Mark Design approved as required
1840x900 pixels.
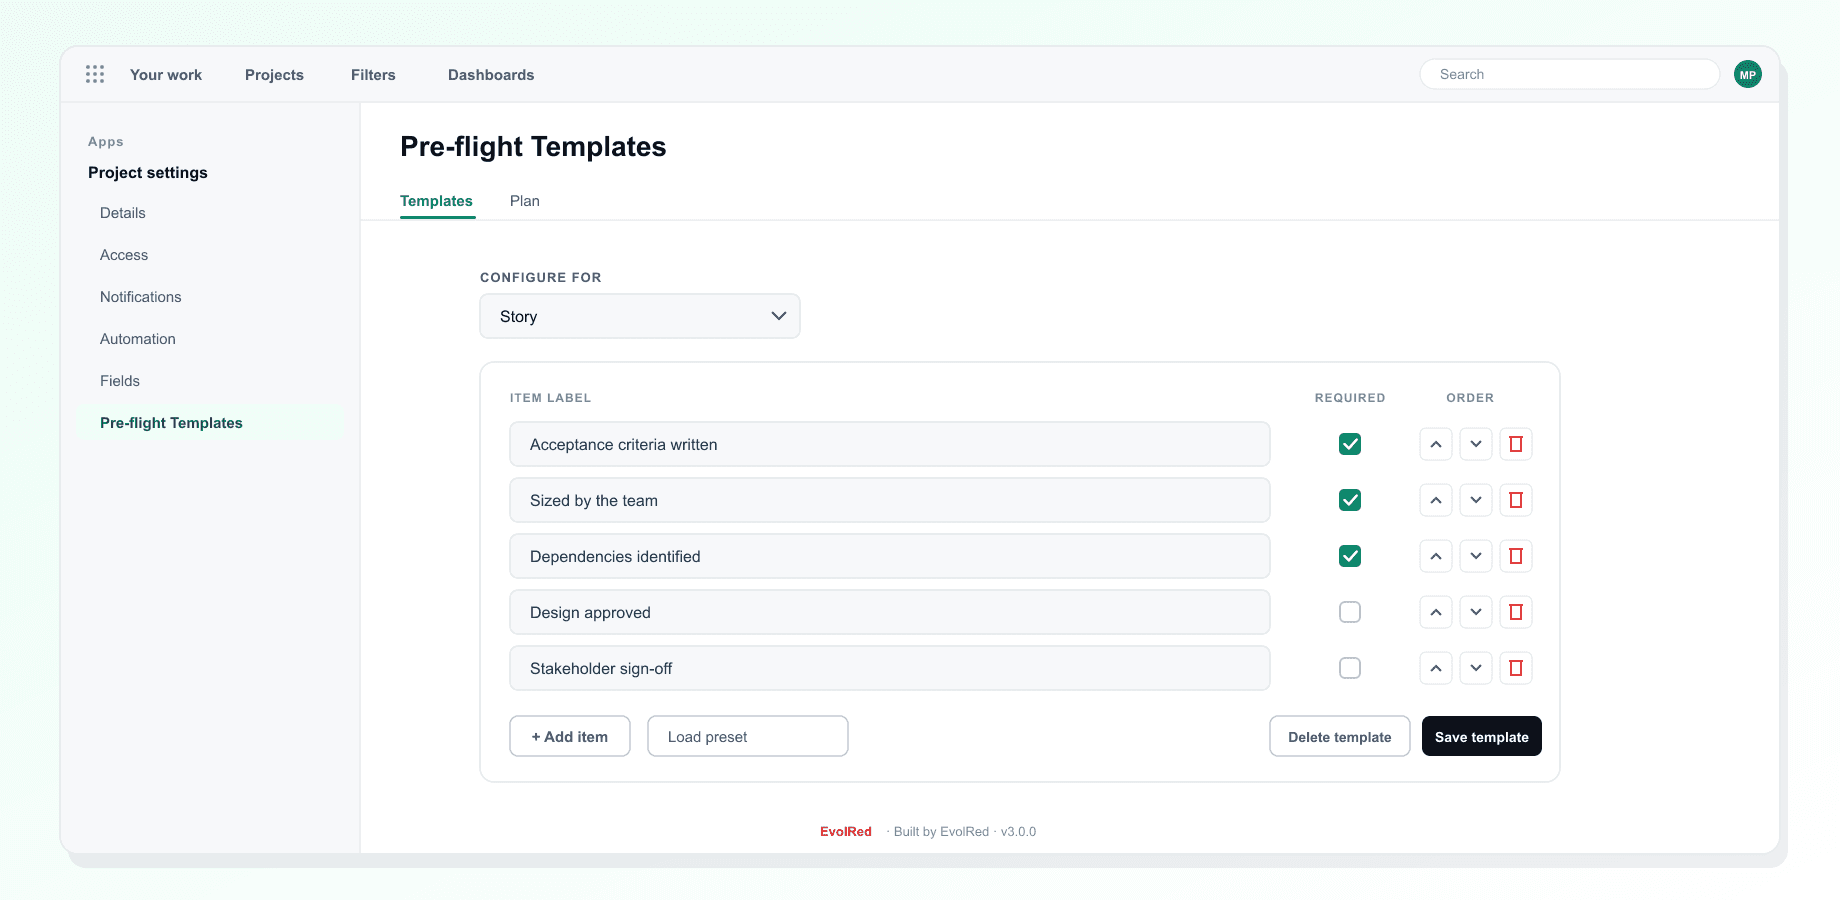coord(1350,612)
